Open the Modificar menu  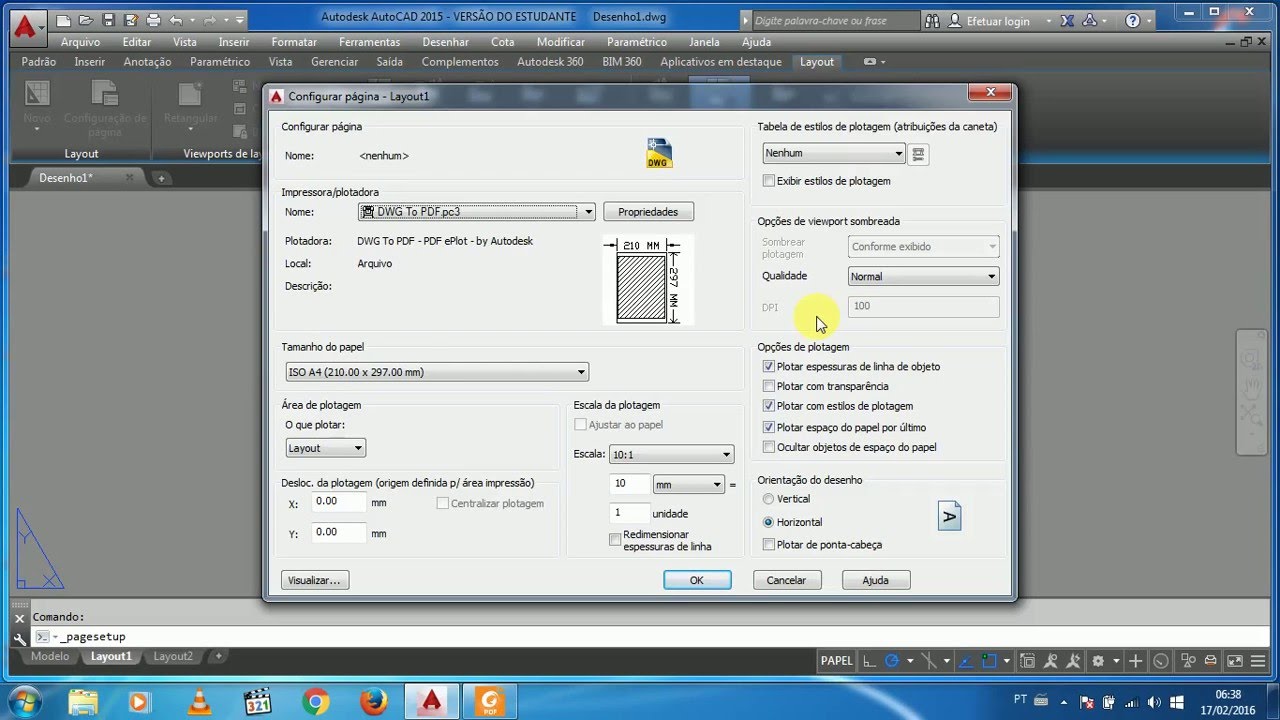pos(561,42)
